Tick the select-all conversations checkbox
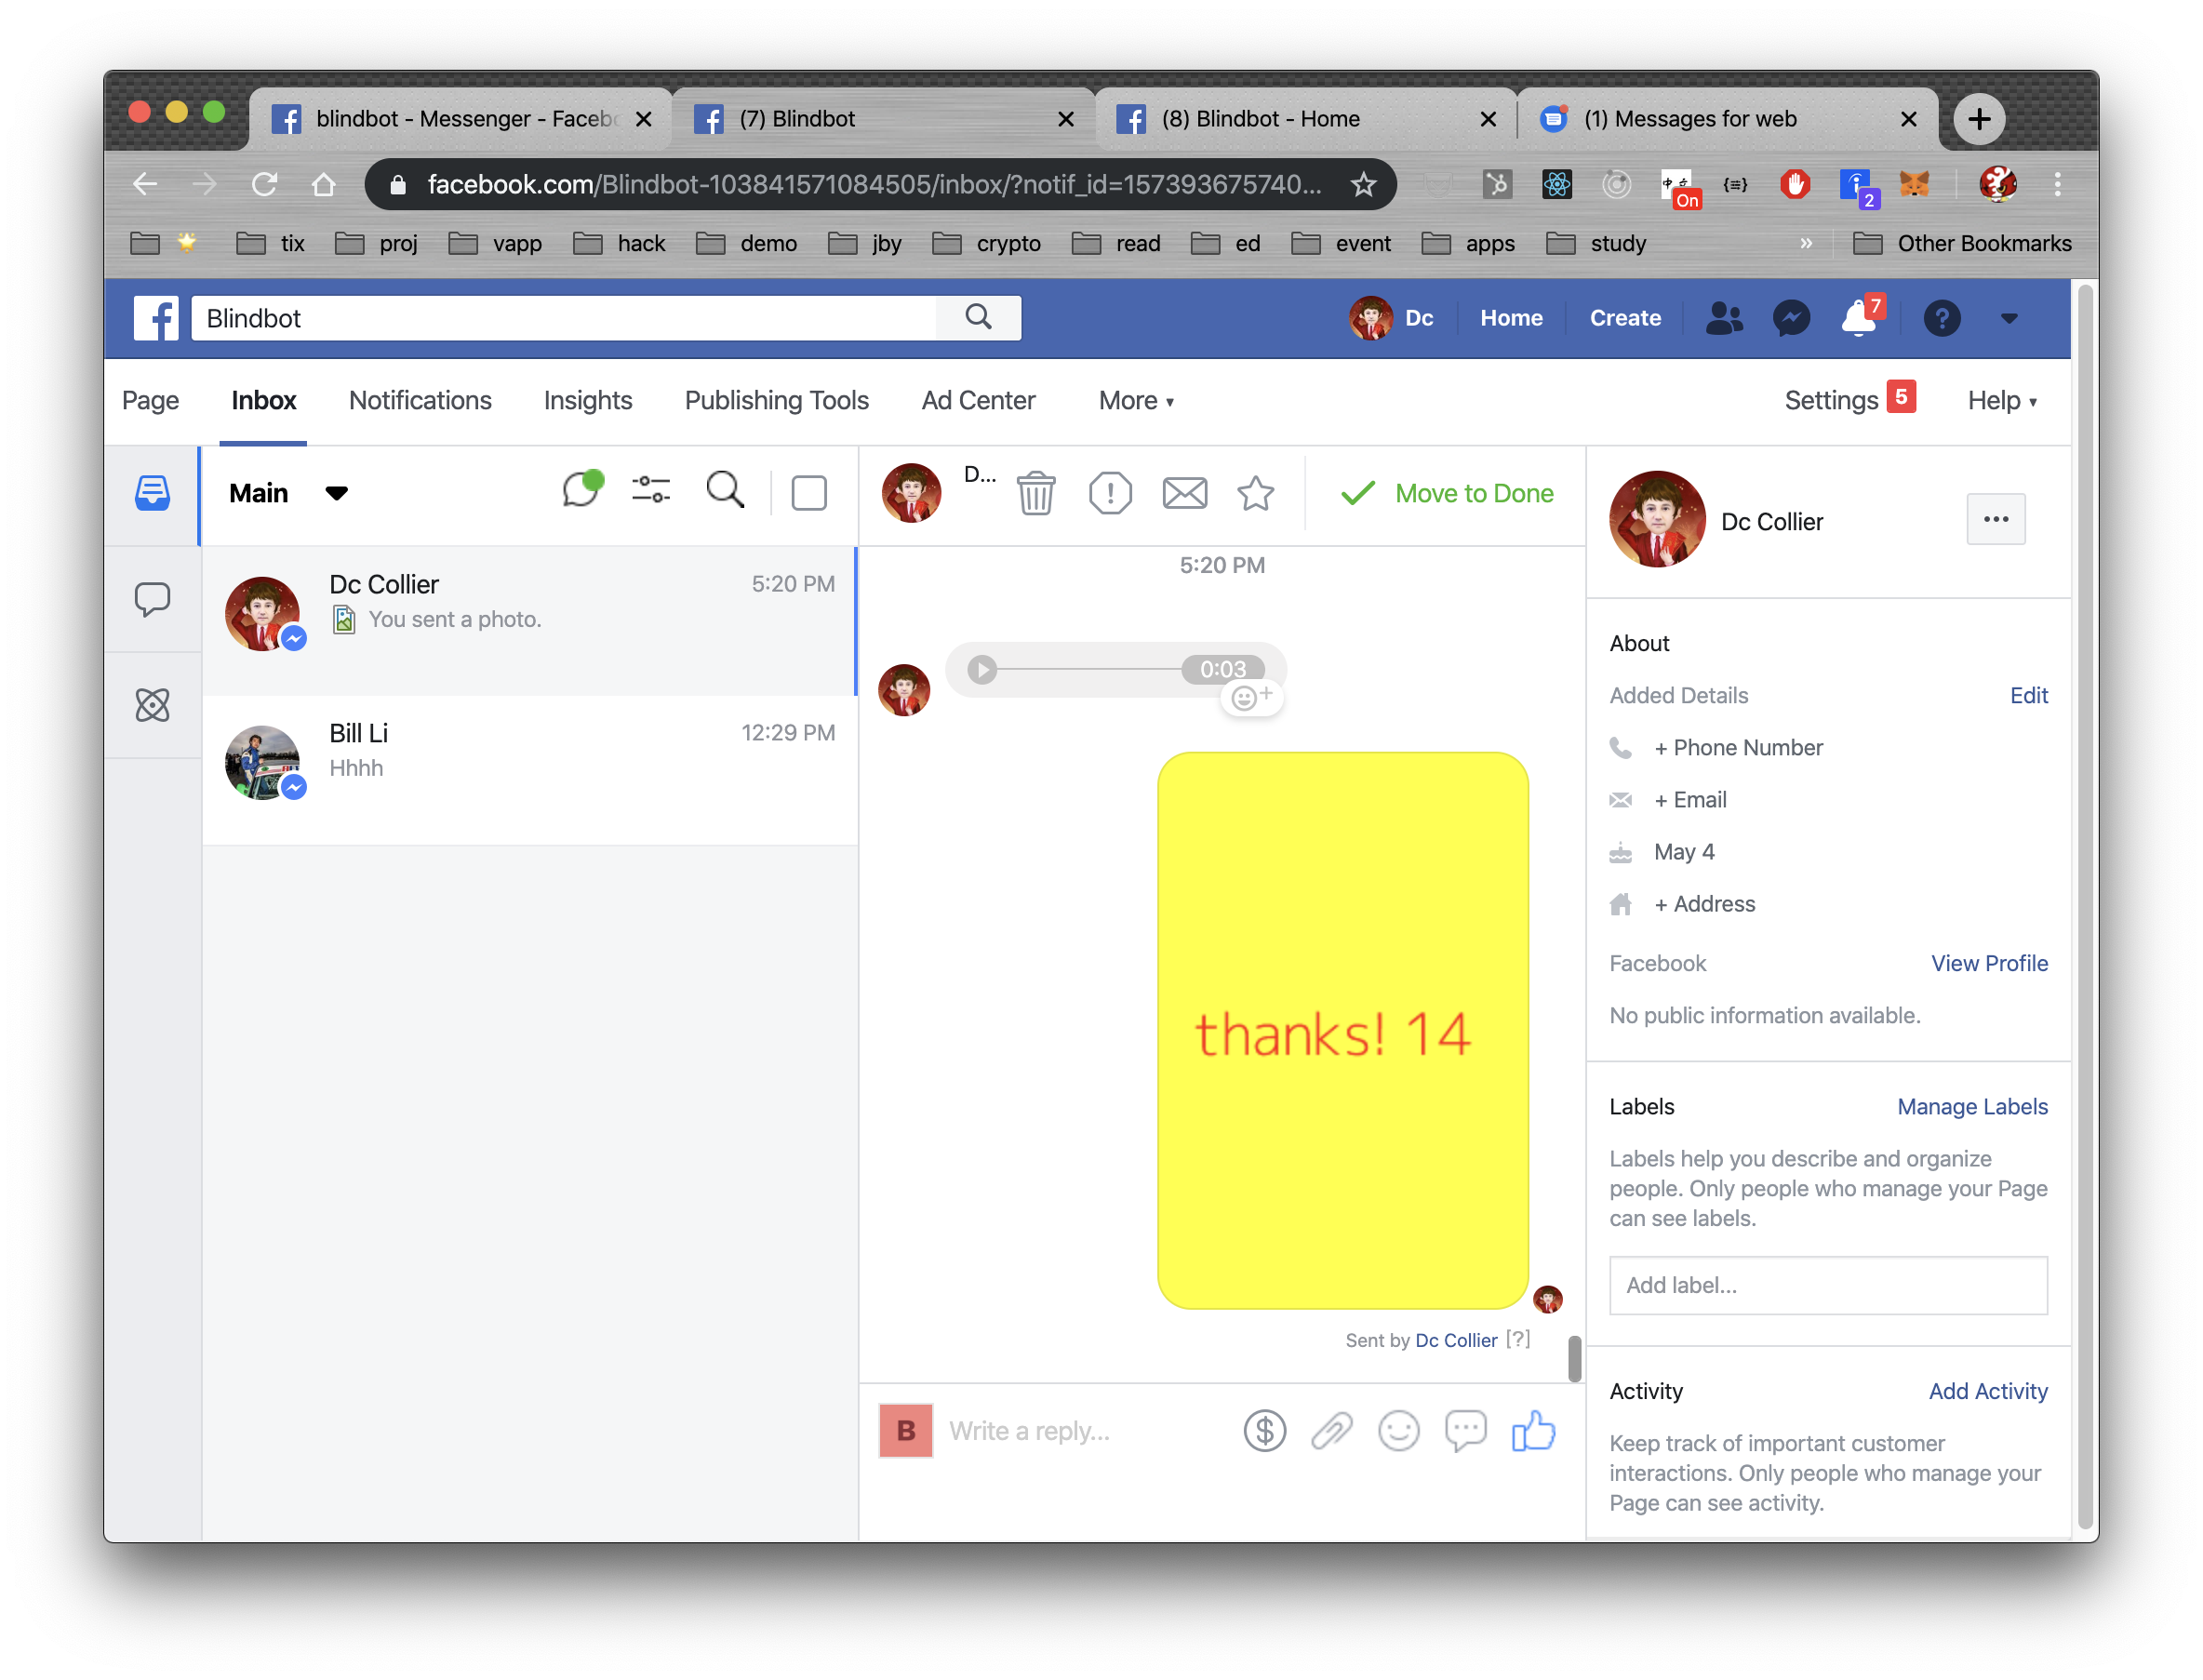Image resolution: width=2203 pixels, height=1680 pixels. click(809, 493)
